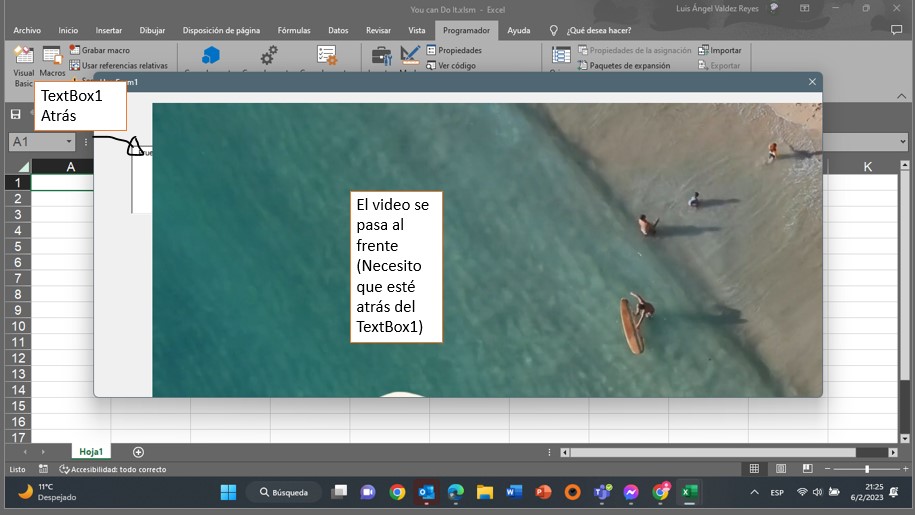Viewport: 915px width, 515px height.
Task: Open the Ayuda tab
Action: click(518, 30)
